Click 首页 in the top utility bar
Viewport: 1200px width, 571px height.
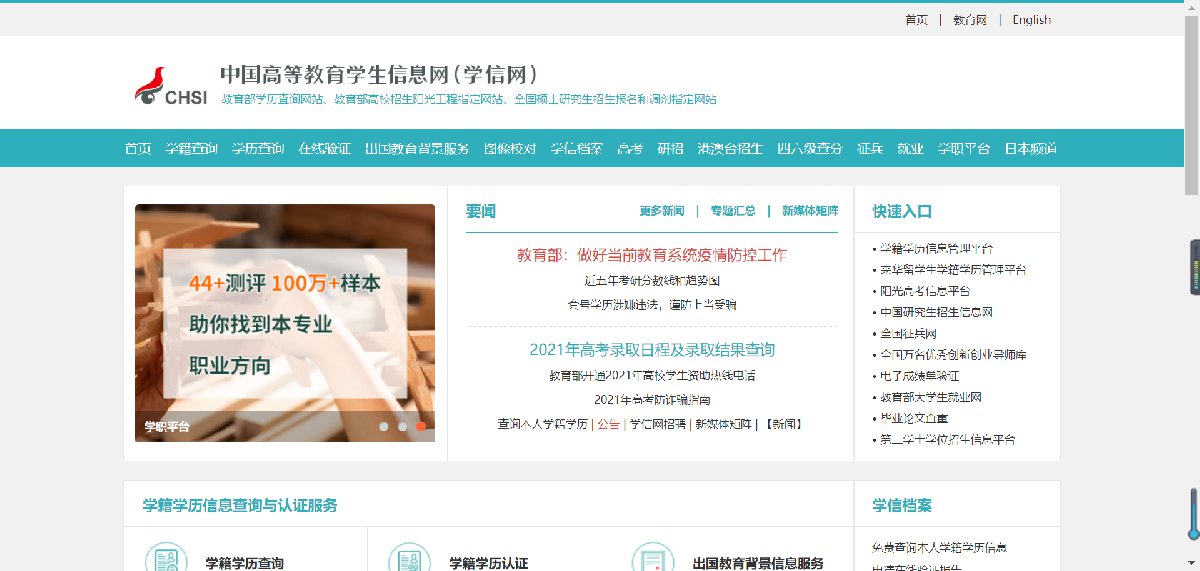(x=916, y=20)
